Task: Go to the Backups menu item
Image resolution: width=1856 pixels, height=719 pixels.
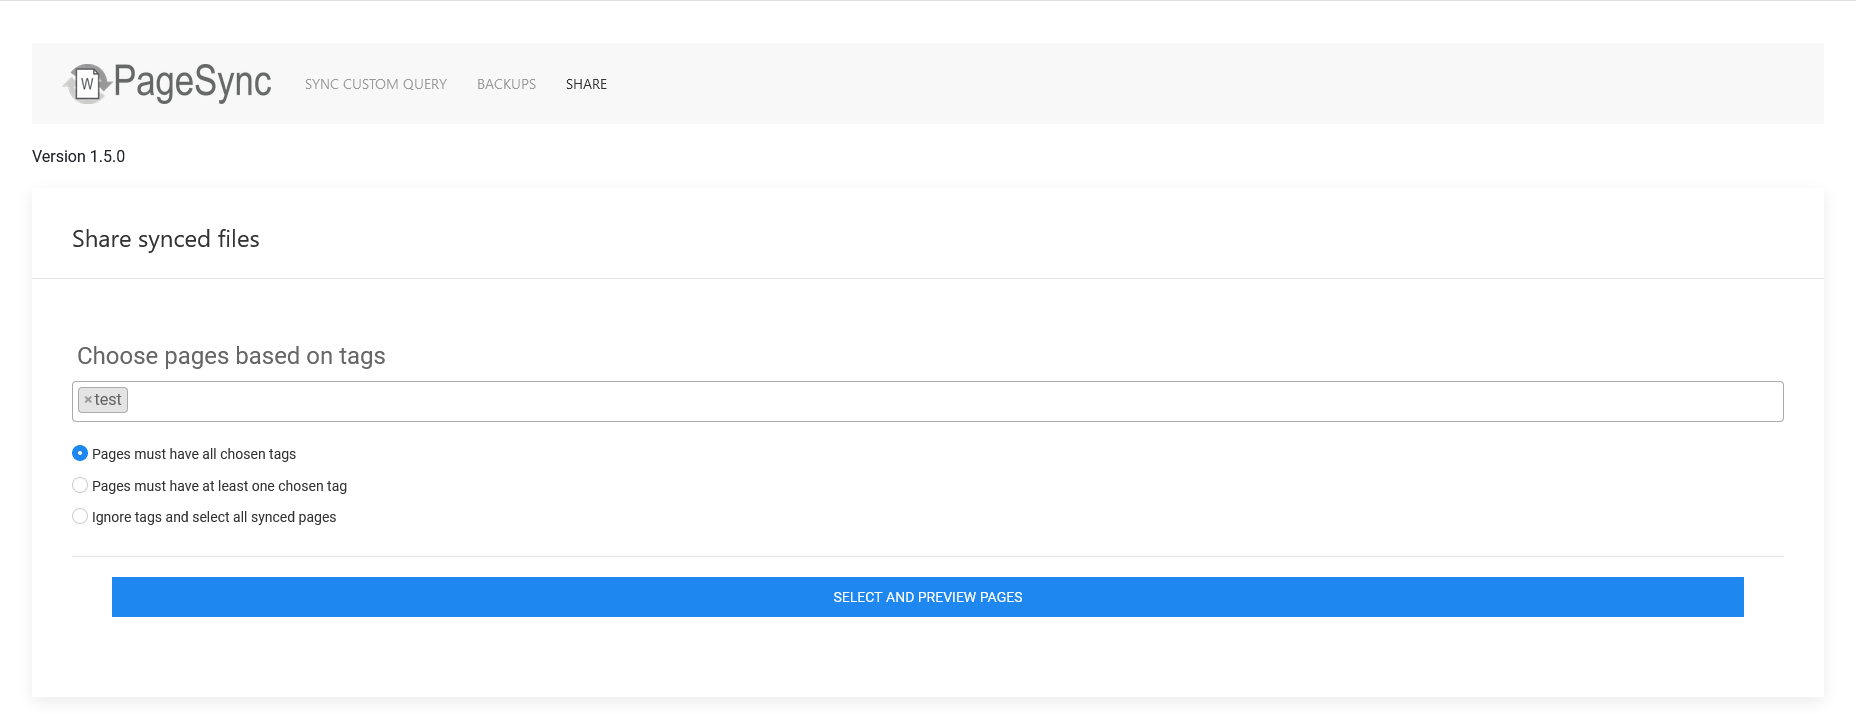Action: click(506, 84)
